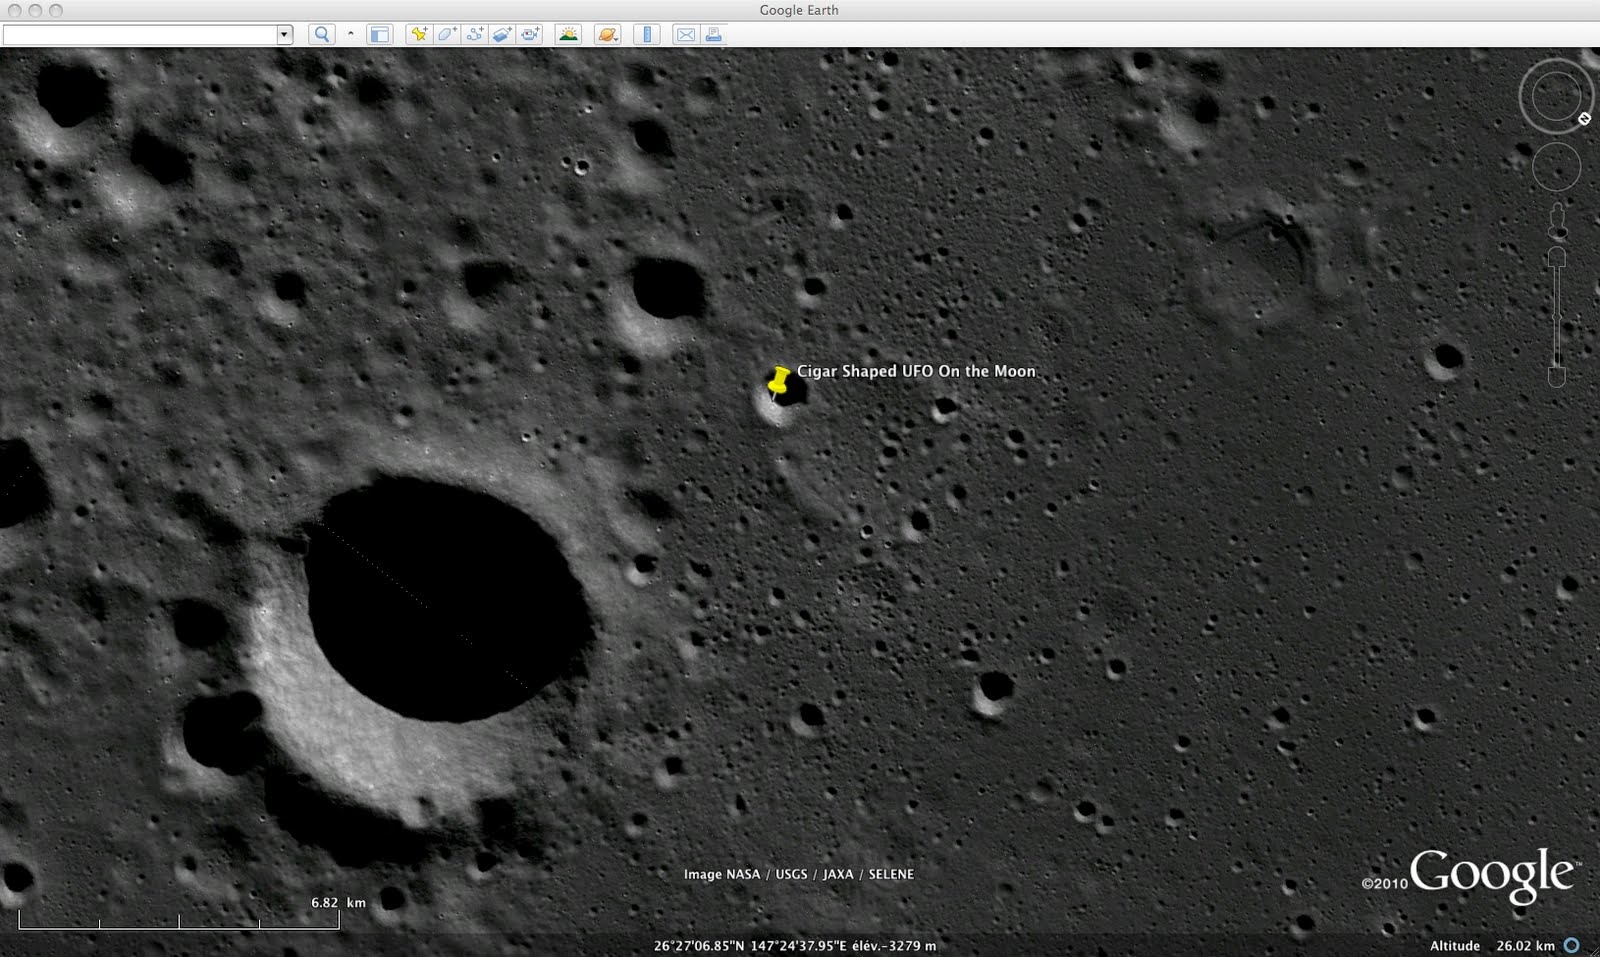The height and width of the screenshot is (957, 1600).
Task: Click the streaming status circle icon
Action: click(1572, 945)
